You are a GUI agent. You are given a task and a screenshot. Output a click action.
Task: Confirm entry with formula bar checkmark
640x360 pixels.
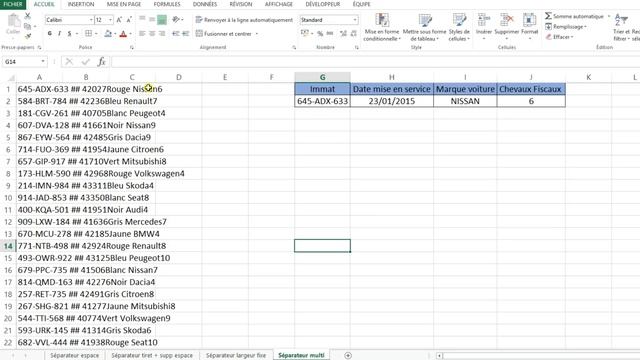point(85,62)
